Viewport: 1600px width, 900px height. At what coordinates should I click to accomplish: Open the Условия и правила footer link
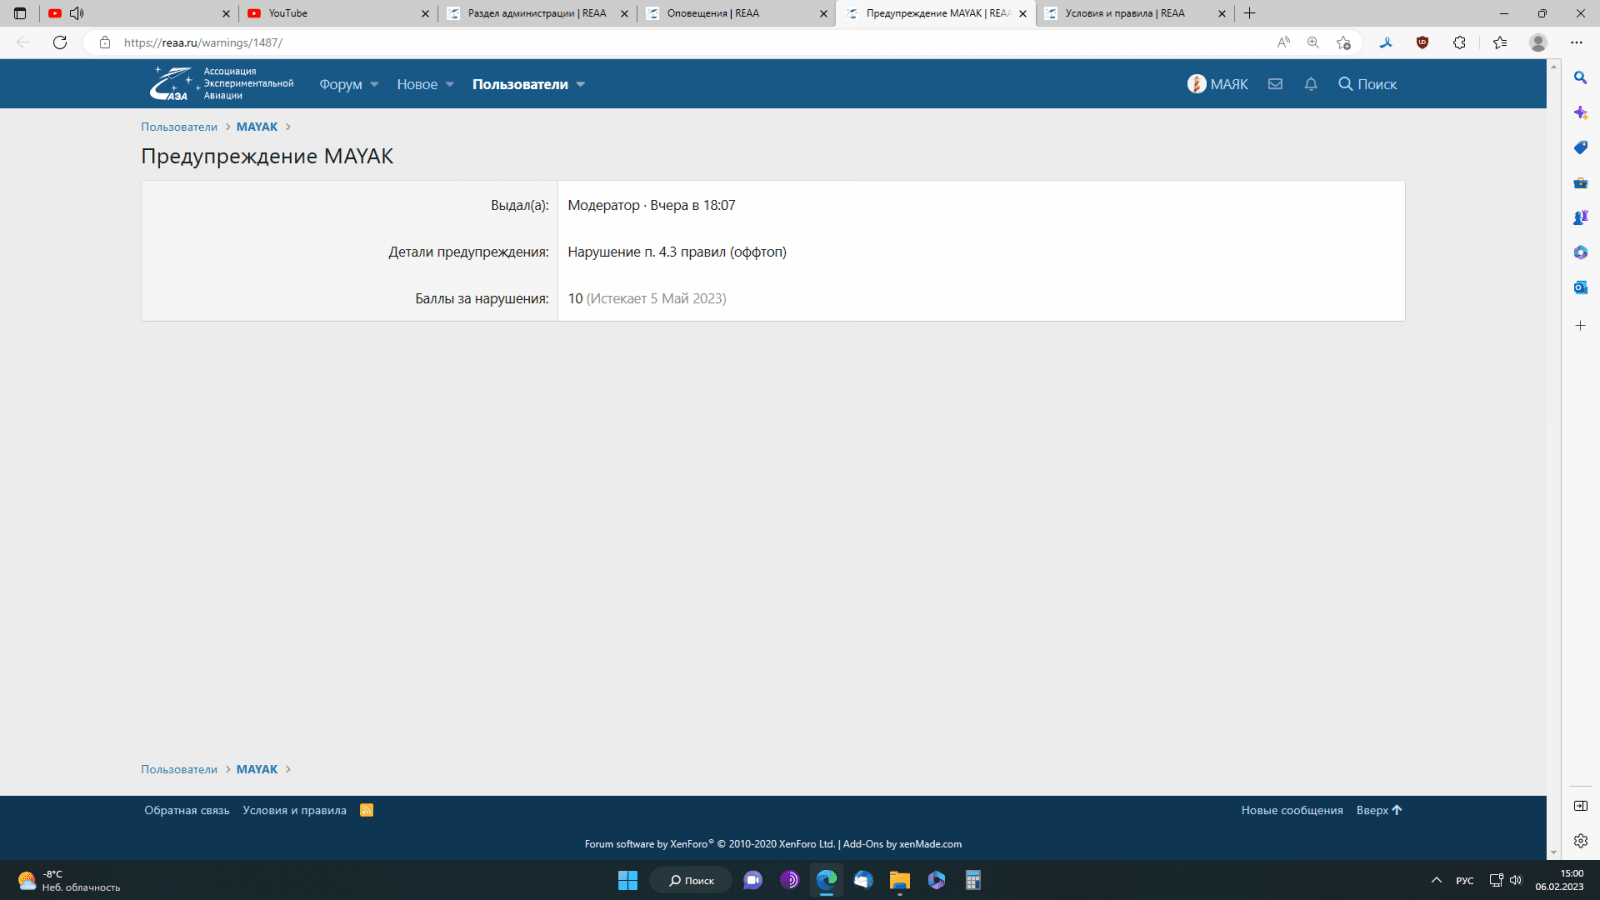pos(294,810)
